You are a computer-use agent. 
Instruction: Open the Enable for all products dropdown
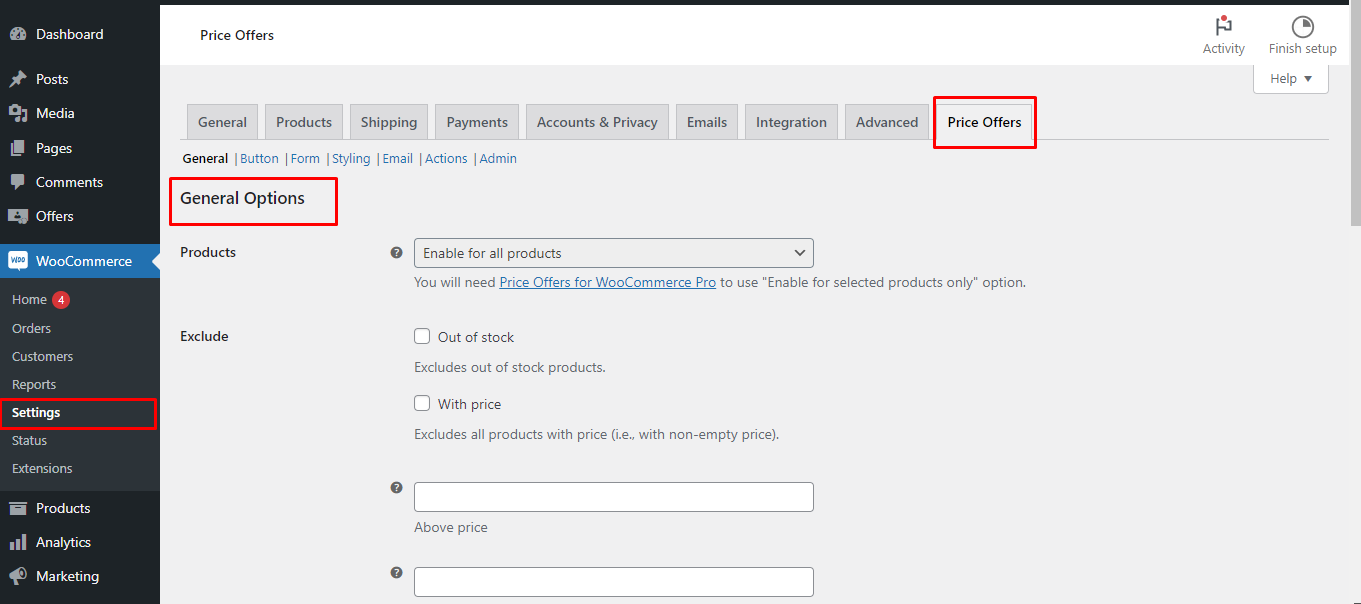tap(614, 253)
